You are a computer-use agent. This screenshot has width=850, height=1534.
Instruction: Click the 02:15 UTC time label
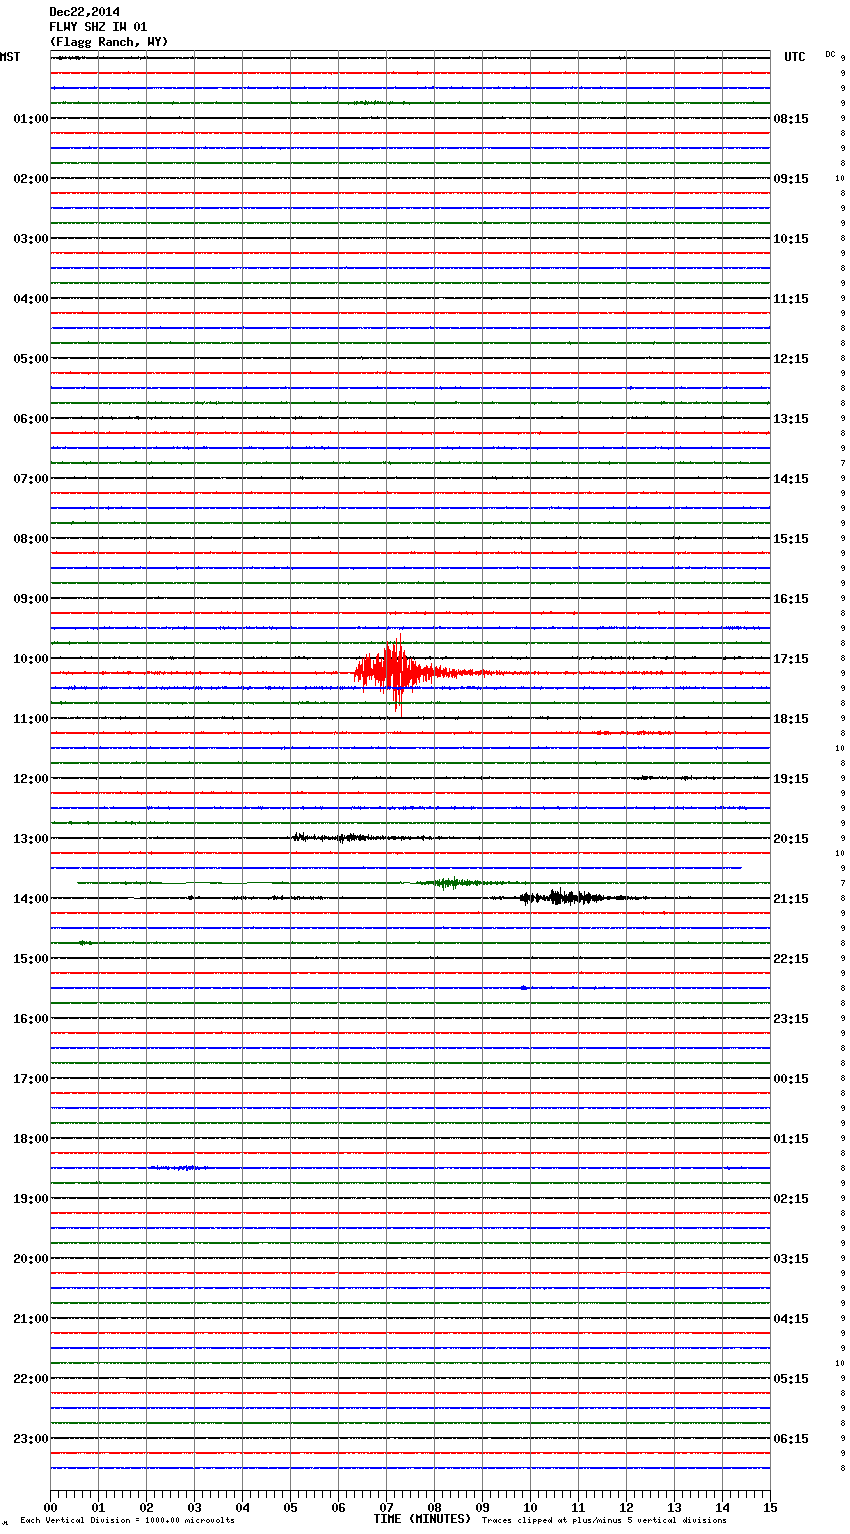[791, 1199]
